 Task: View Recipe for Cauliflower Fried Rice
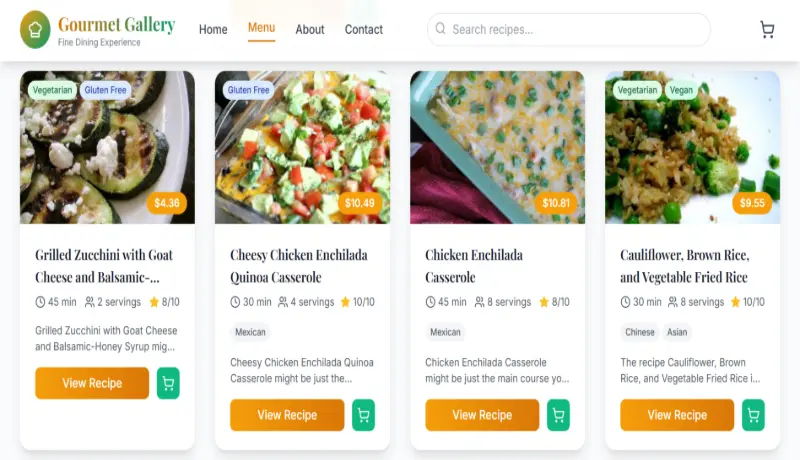click(x=677, y=415)
